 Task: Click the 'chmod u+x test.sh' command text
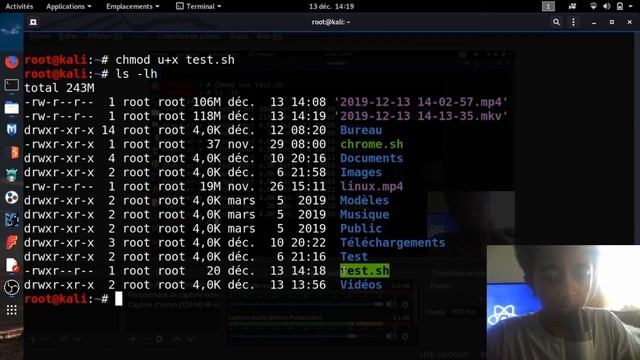coord(175,60)
